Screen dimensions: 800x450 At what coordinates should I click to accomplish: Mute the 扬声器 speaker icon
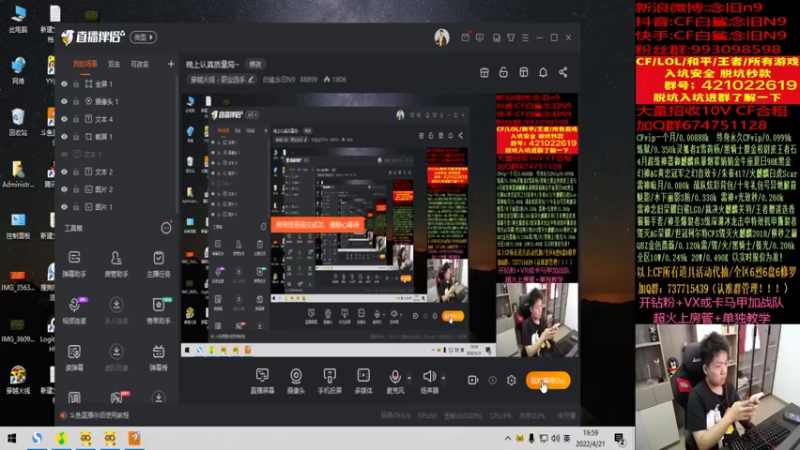pos(429,377)
